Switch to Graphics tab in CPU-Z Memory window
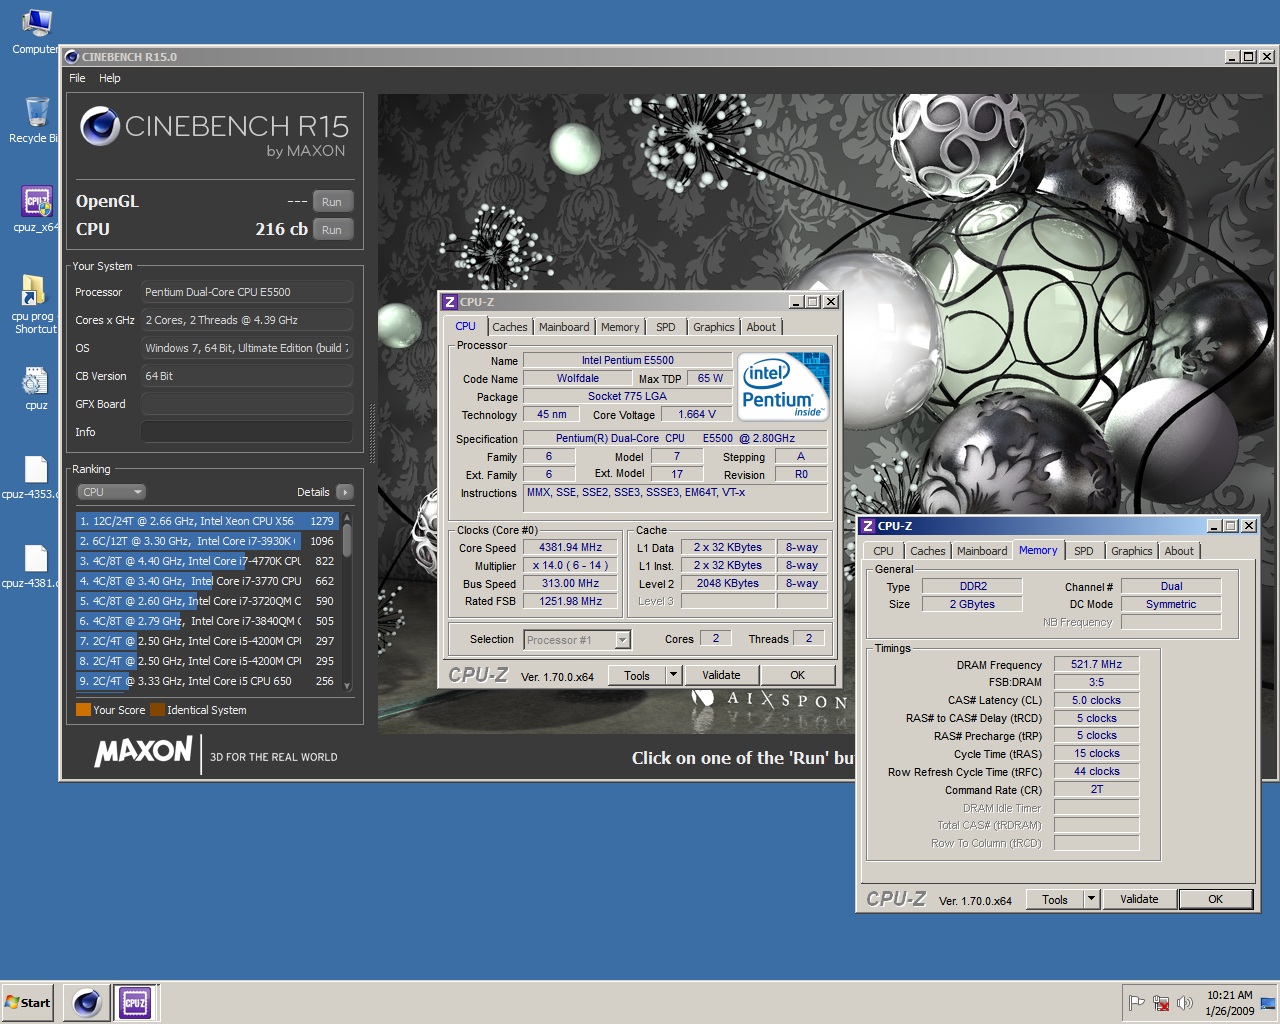Image resolution: width=1280 pixels, height=1024 pixels. pyautogui.click(x=1131, y=551)
